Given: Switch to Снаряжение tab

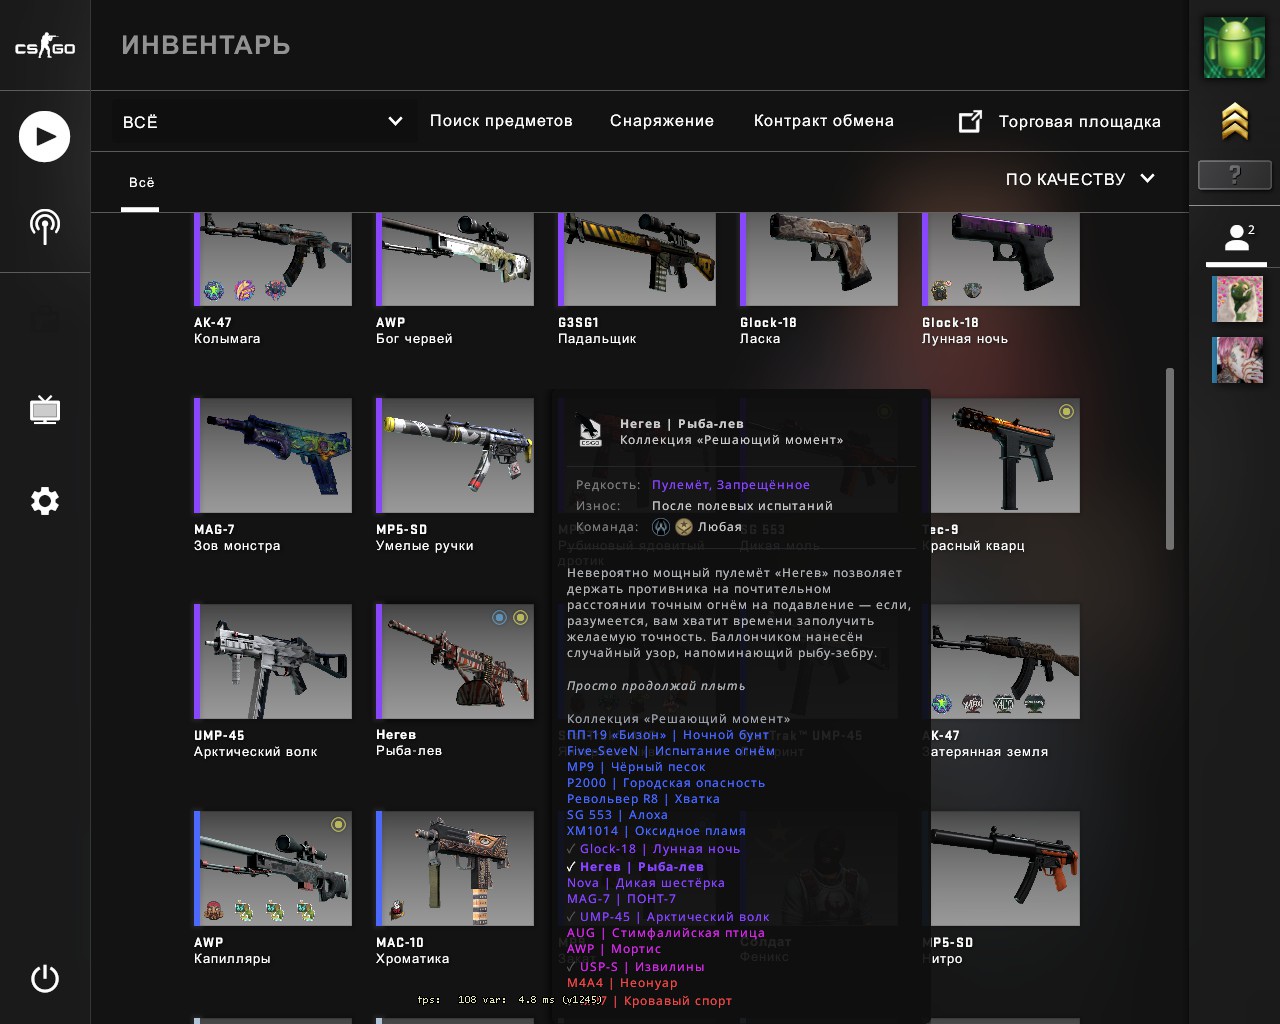Looking at the screenshot, I should (x=662, y=121).
